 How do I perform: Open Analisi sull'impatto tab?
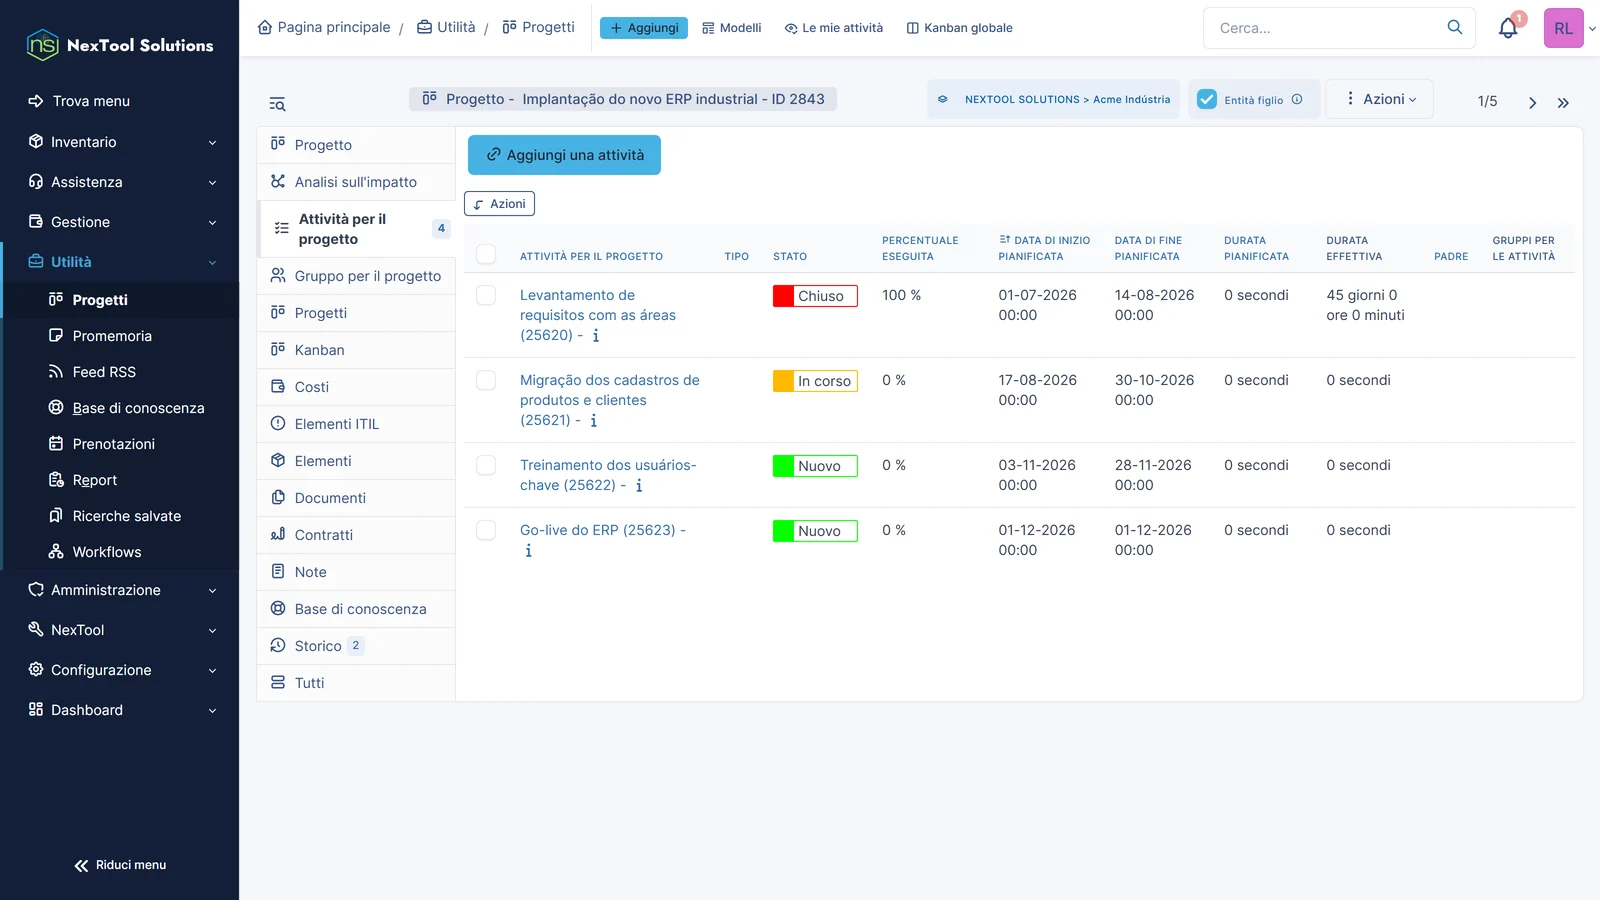[x=356, y=182]
